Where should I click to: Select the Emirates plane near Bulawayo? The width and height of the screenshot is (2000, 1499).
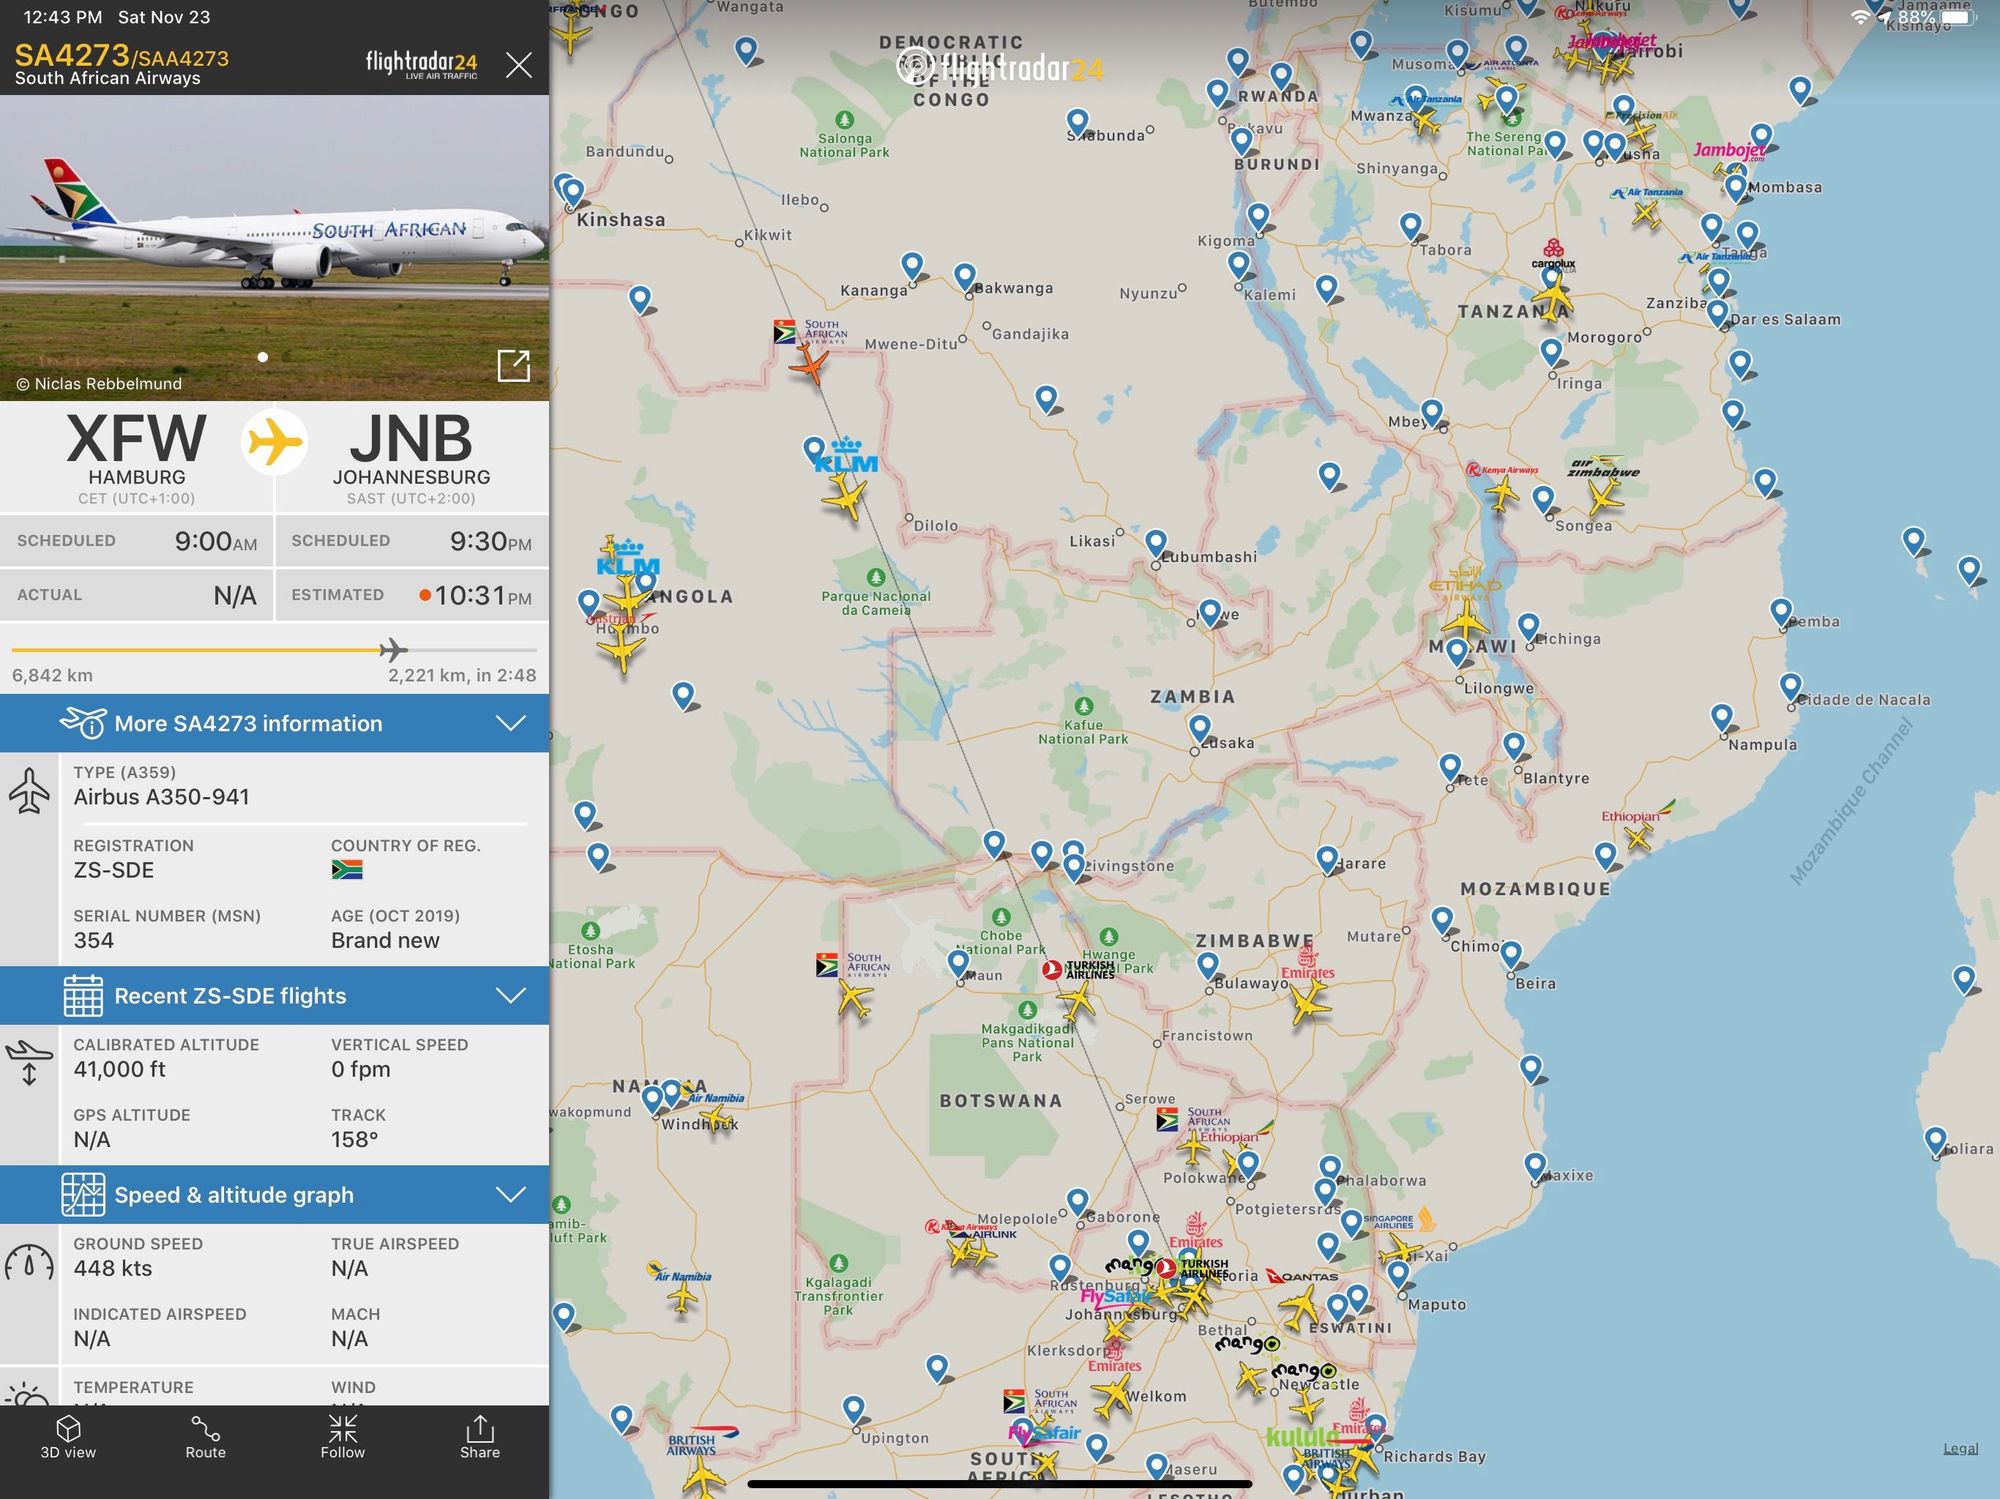pos(1308,1001)
